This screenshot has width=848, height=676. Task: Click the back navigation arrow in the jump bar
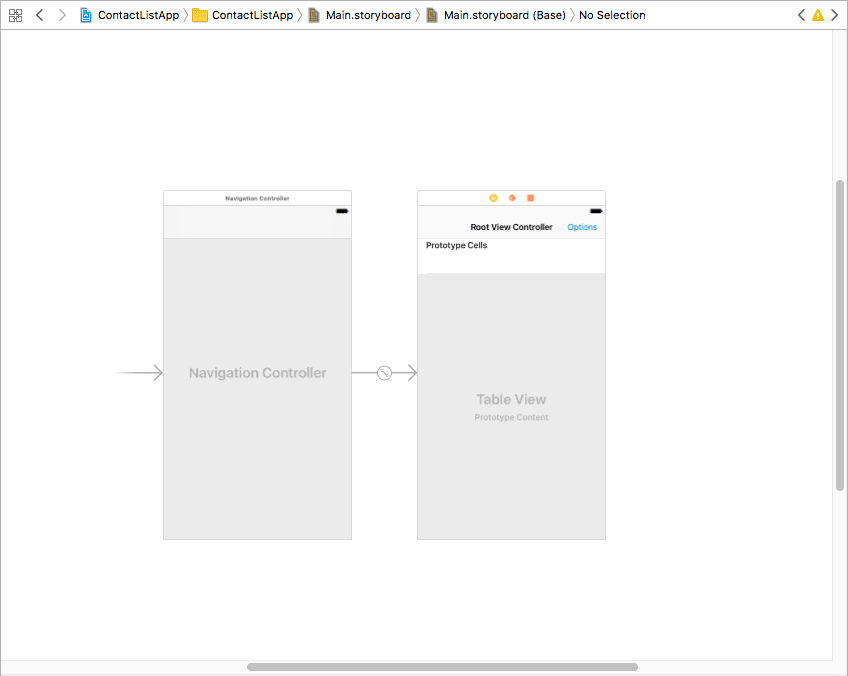click(x=38, y=15)
